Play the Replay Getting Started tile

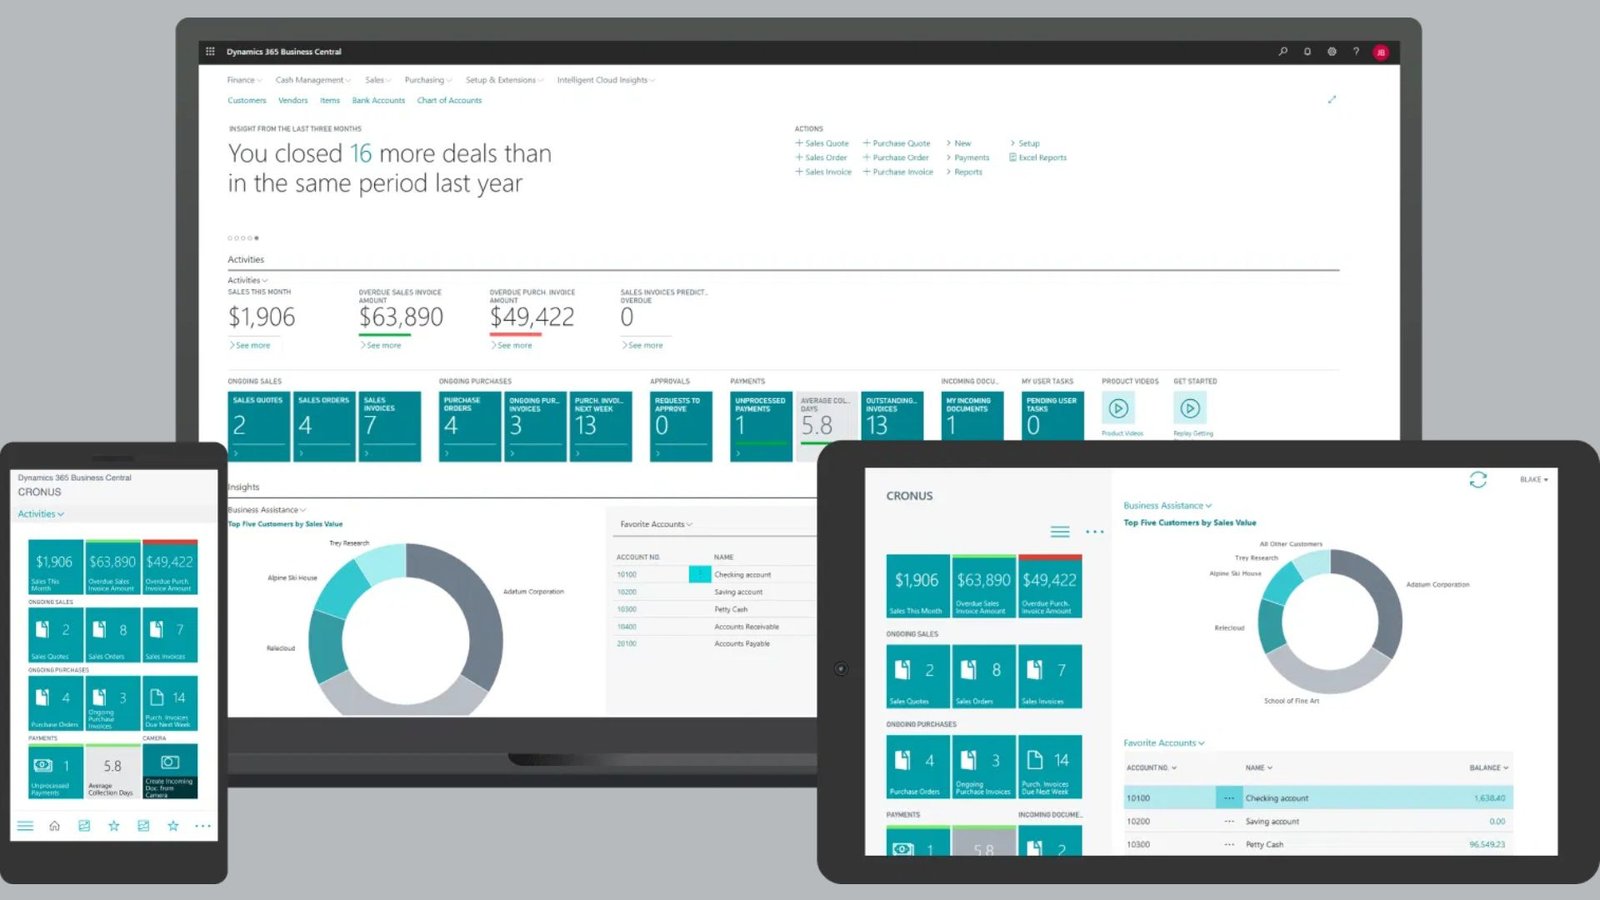pos(1190,408)
